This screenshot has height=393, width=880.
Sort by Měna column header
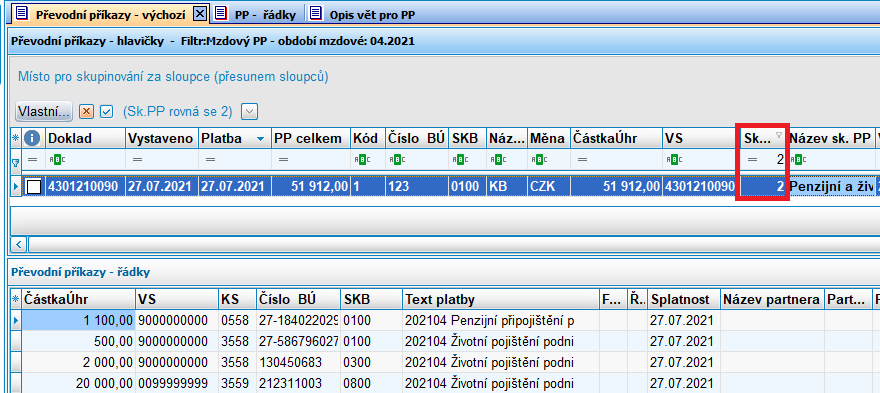[548, 139]
